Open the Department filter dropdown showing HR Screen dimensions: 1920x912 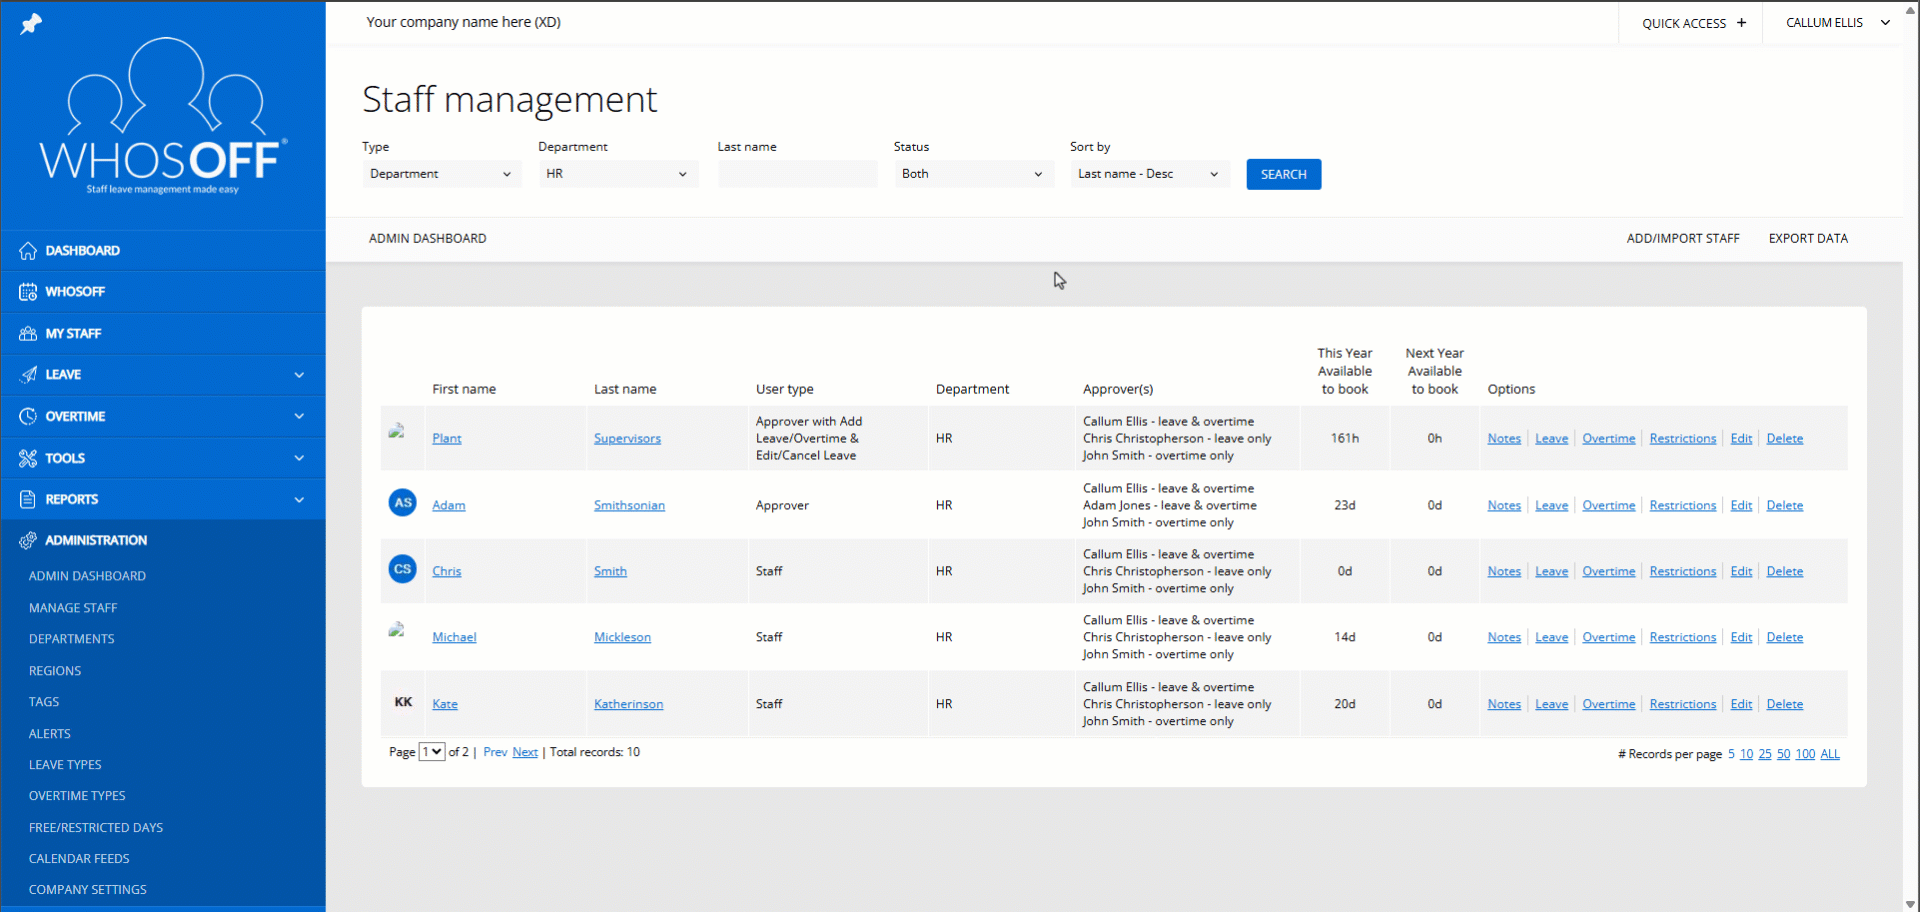[617, 174]
